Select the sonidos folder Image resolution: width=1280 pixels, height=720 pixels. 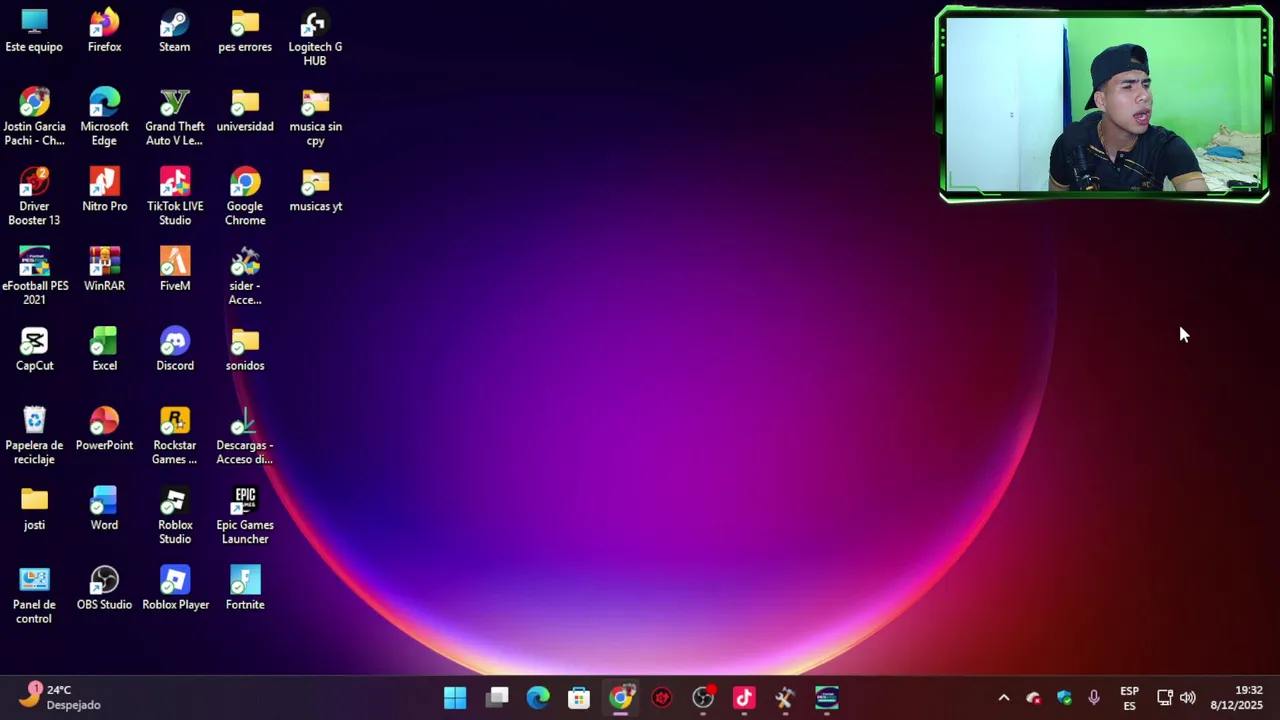click(x=245, y=351)
